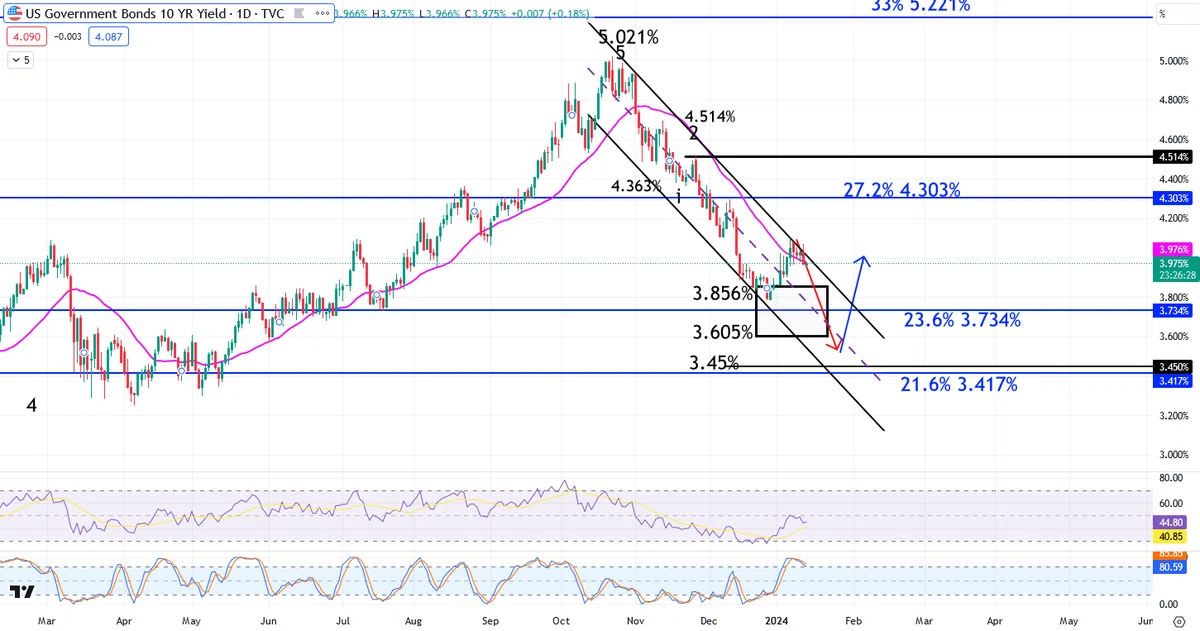This screenshot has width=1200, height=631.
Task: Select the '21.6% 3.417%' Fibonacci annotation
Action: pos(959,384)
